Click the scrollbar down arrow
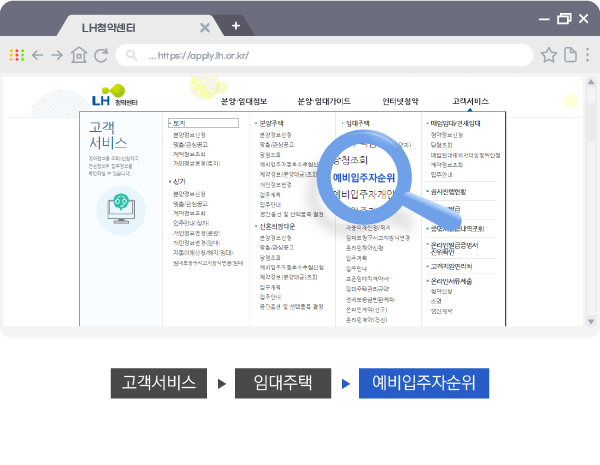Image resolution: width=600 pixels, height=465 pixels. (591, 321)
